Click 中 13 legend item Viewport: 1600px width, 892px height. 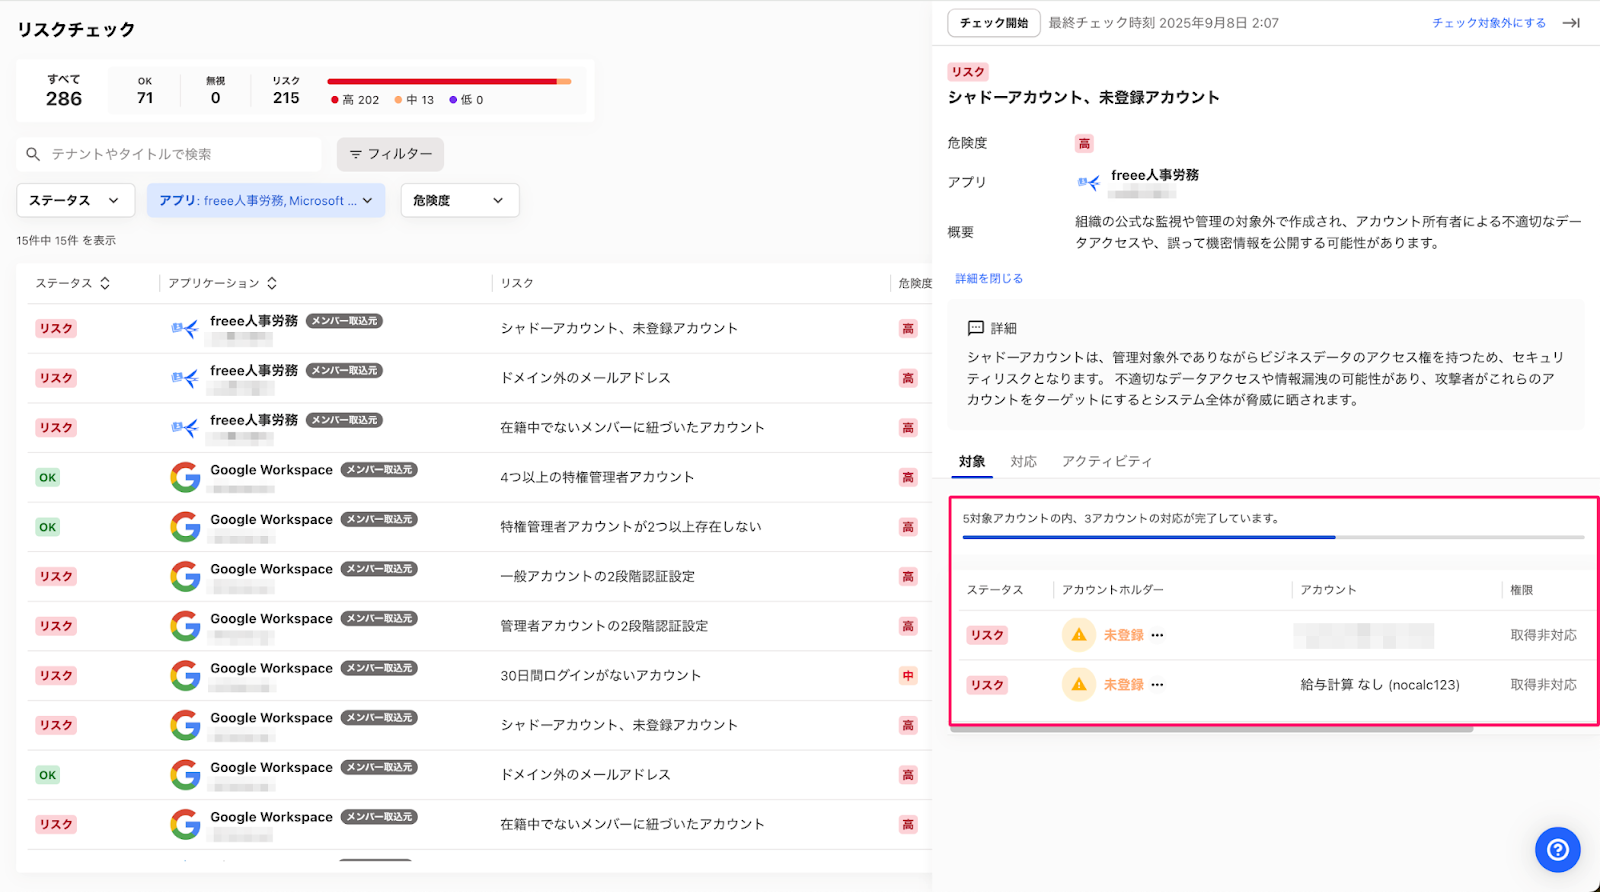[x=414, y=100]
